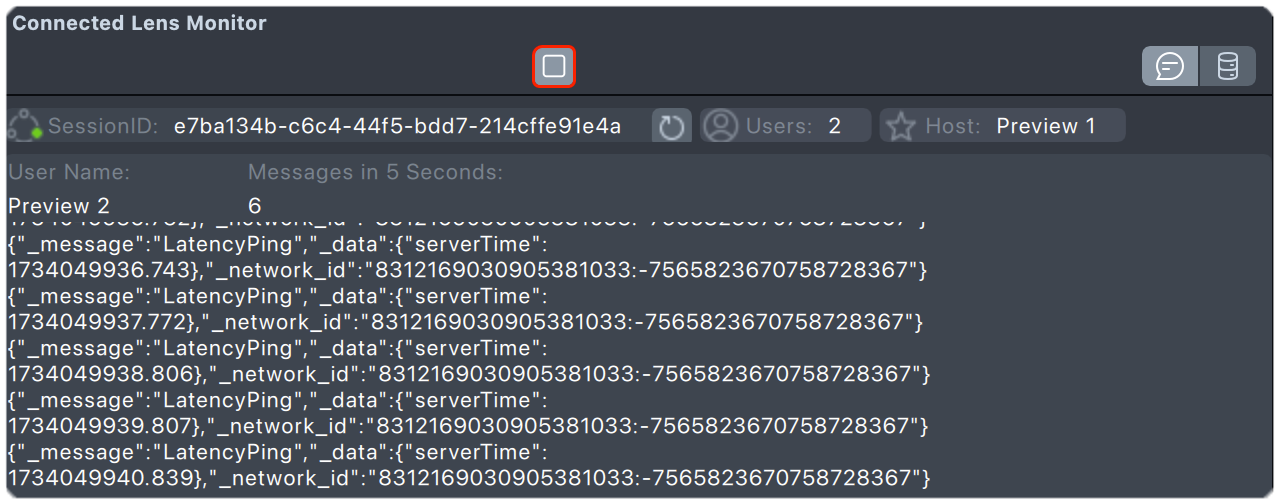Select LatencyPing message with serverTime 1734049937.772
1276x499 pixels.
(x=467, y=309)
